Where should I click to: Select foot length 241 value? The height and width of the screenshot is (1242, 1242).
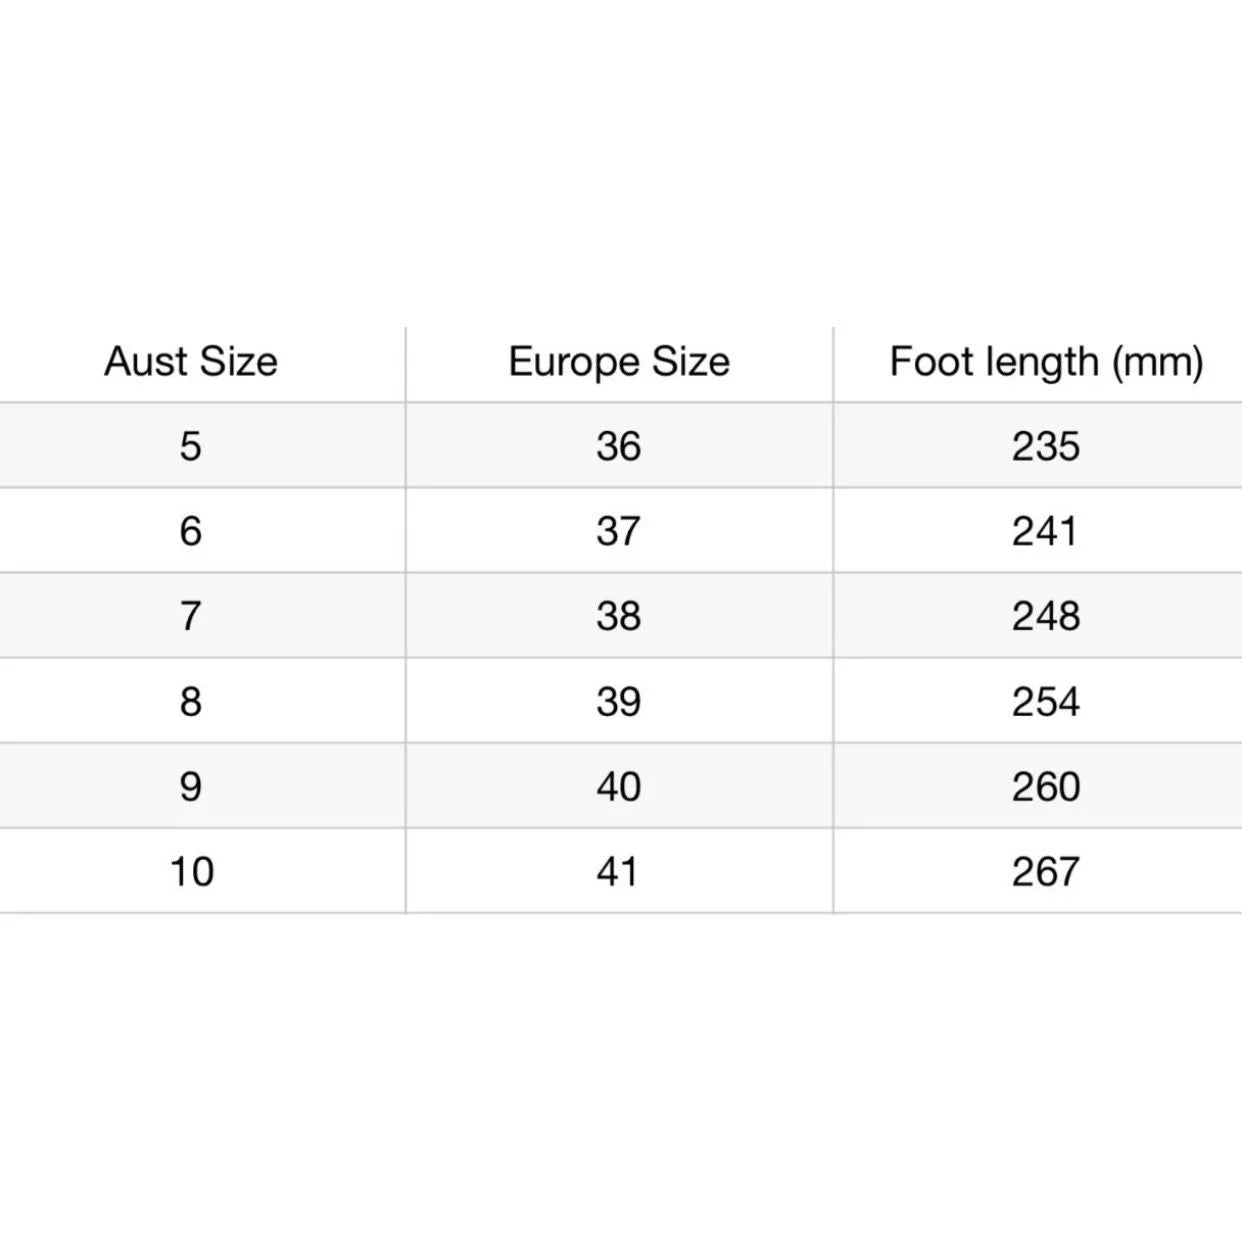point(1045,531)
